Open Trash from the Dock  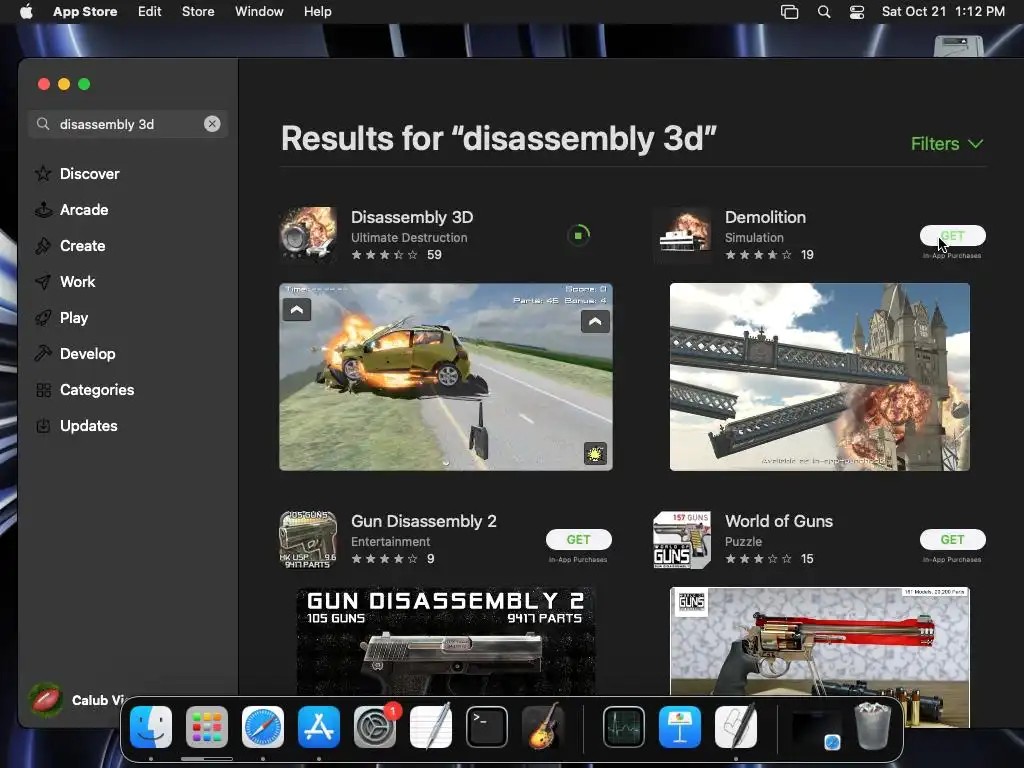coord(872,727)
